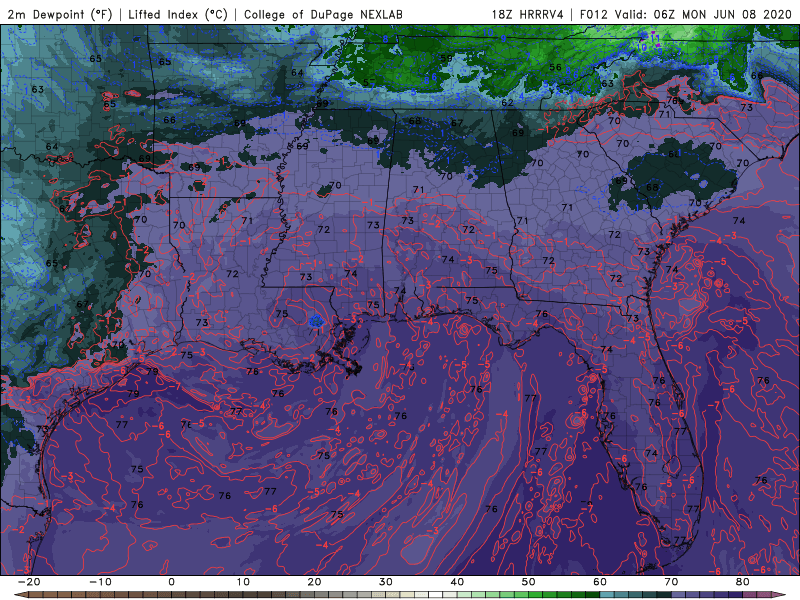Click the 'College of DuPage NEXLAB' label

tap(323, 14)
